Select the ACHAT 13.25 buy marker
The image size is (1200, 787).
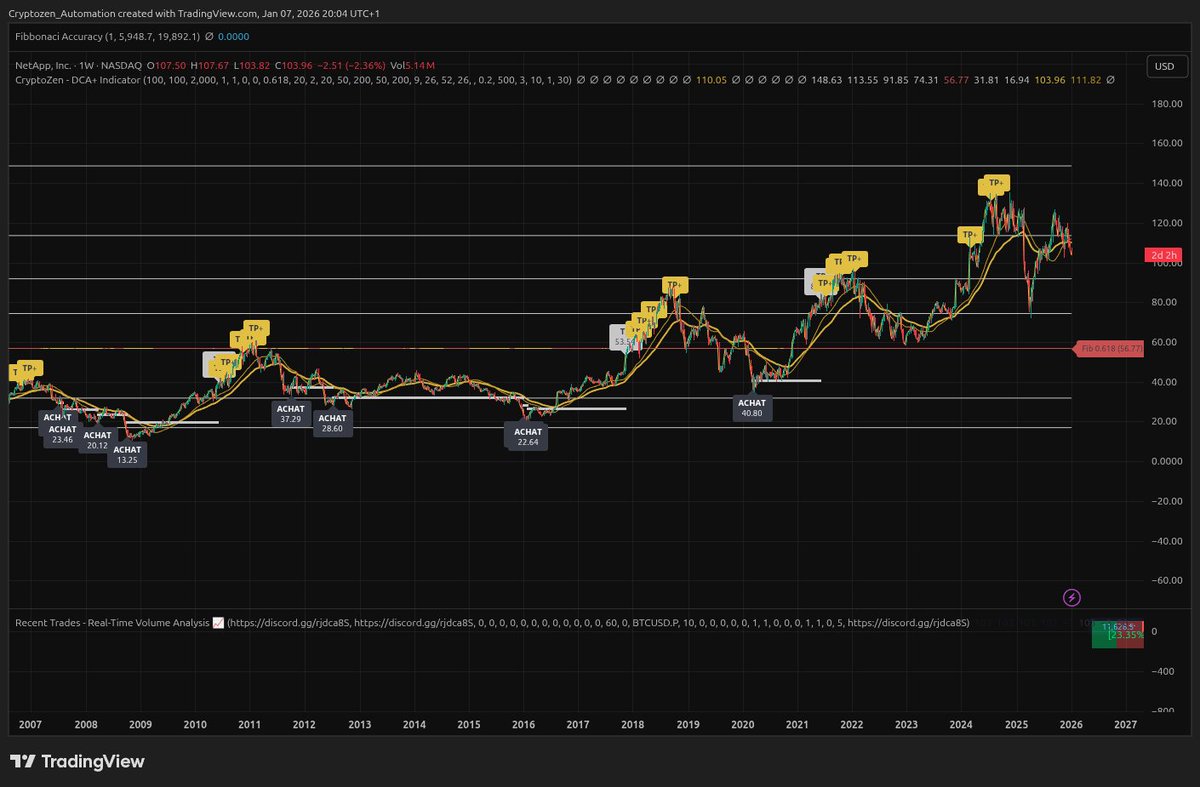pos(127,455)
